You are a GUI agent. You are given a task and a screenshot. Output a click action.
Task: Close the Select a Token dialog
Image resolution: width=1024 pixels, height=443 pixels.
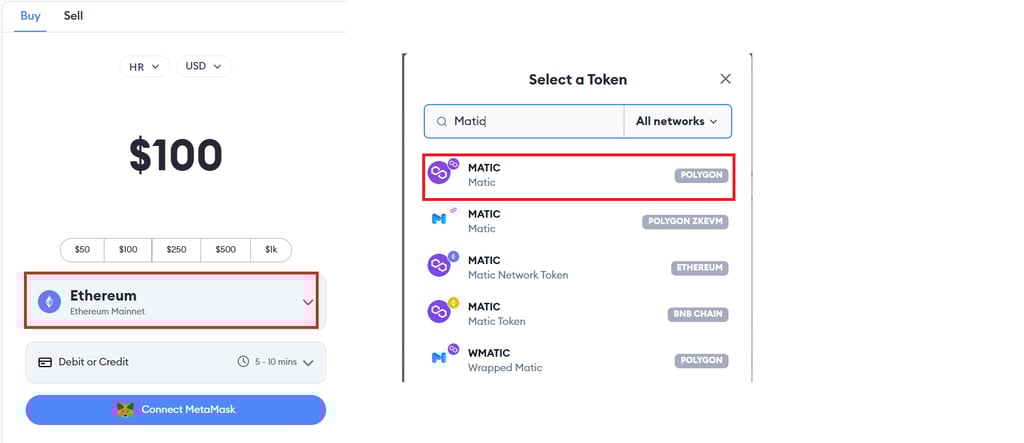pos(725,79)
